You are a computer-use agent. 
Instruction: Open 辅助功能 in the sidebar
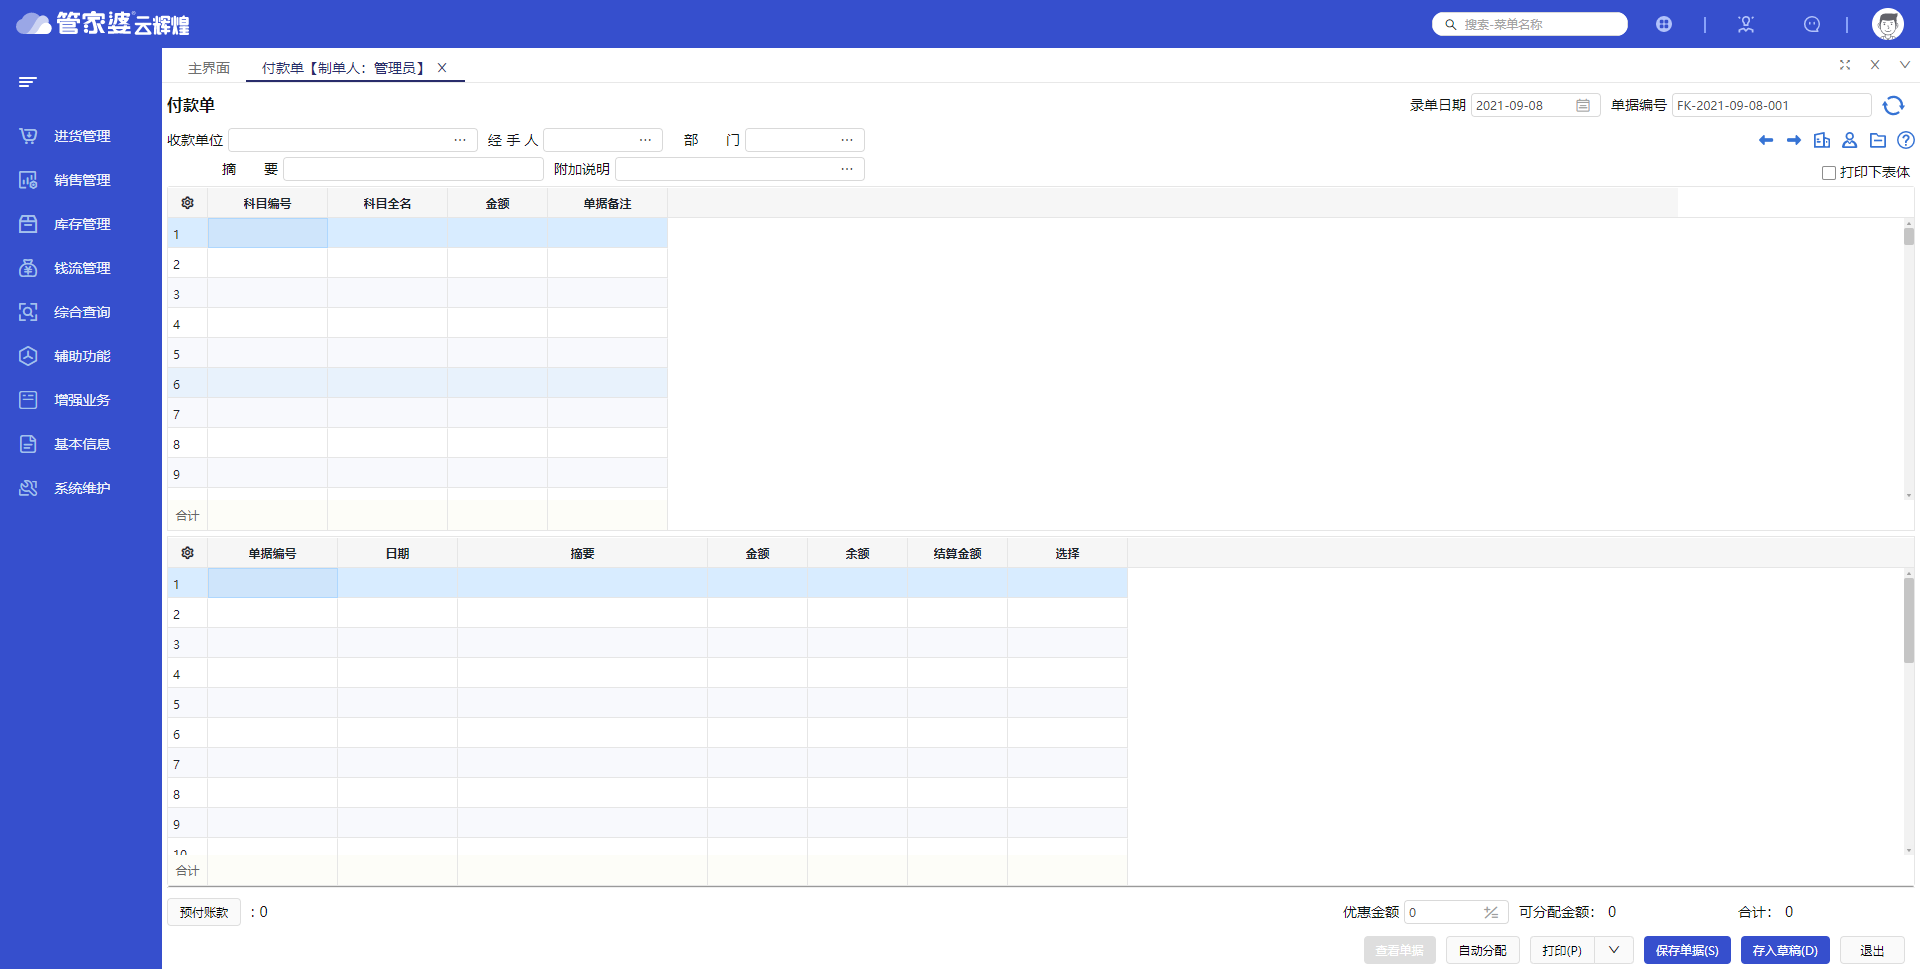click(82, 356)
